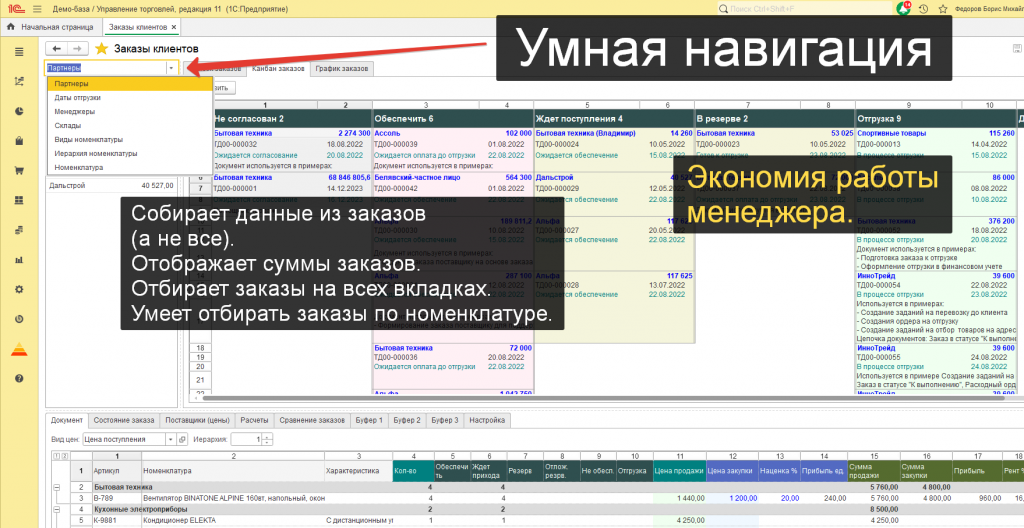
Task: Open the Сравнение заказов tab
Action: (313, 420)
